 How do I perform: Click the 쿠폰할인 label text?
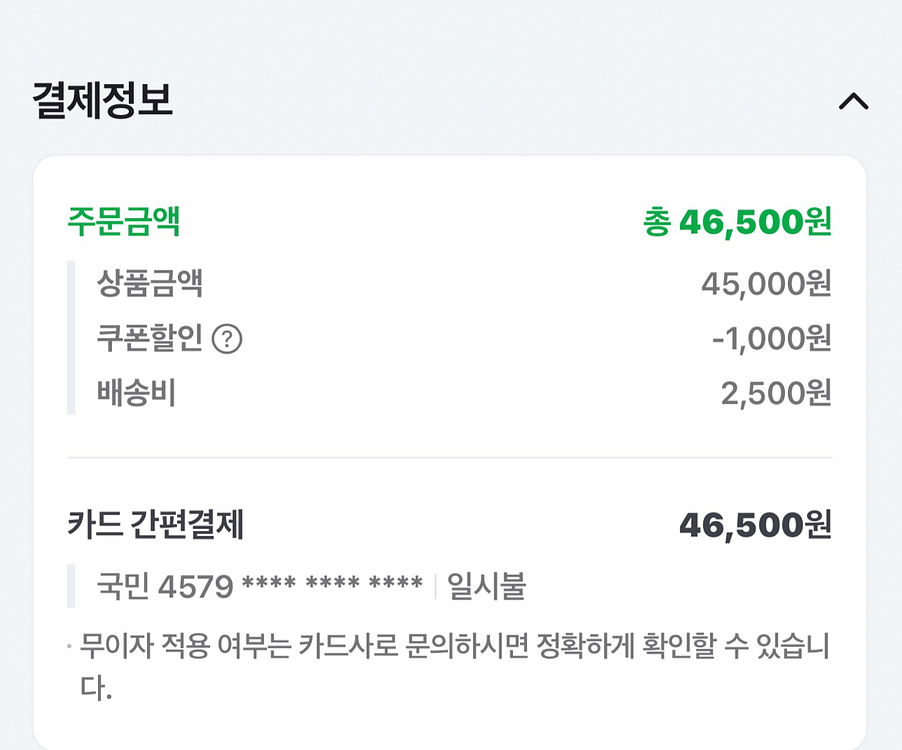click(150, 339)
